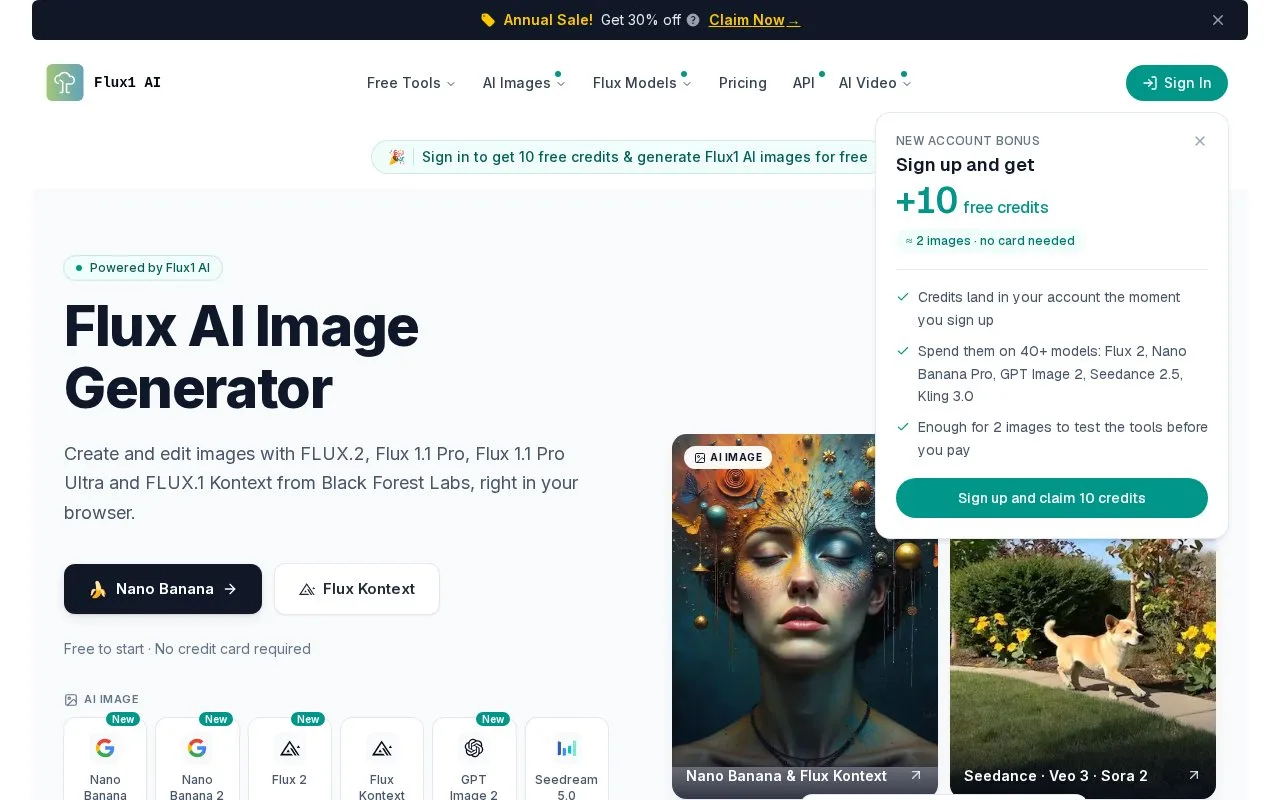Click the banana emoji on Nano Banana button
The height and width of the screenshot is (800, 1280).
[x=98, y=589]
